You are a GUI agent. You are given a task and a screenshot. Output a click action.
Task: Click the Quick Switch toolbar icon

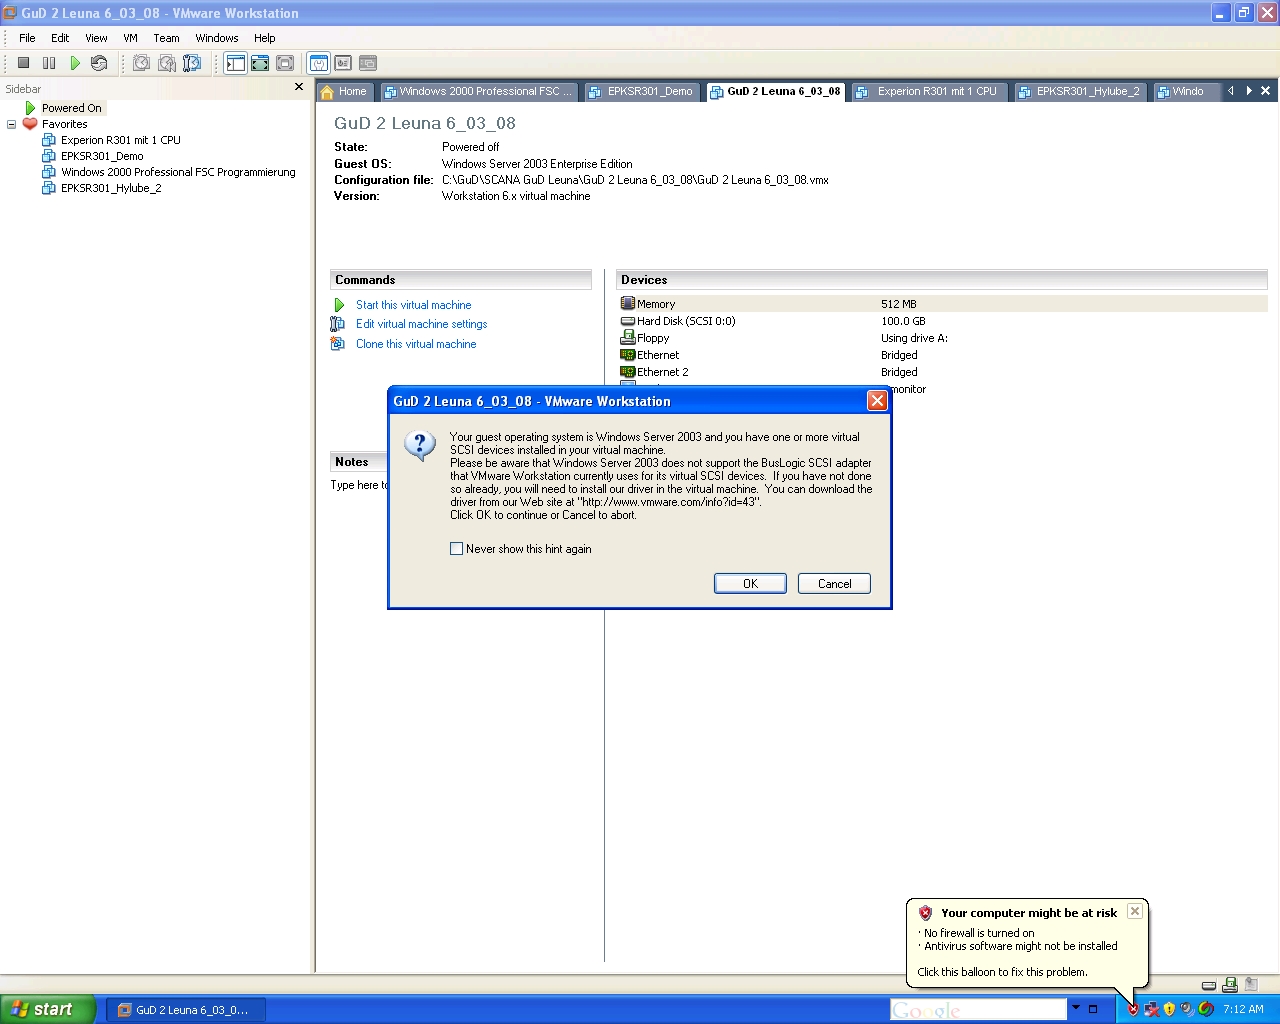pos(285,63)
